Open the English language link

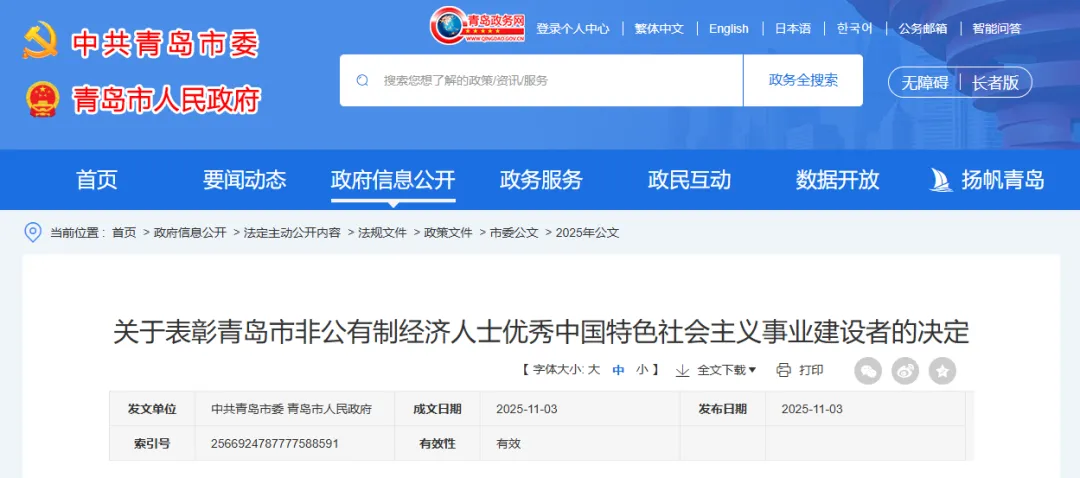(729, 29)
